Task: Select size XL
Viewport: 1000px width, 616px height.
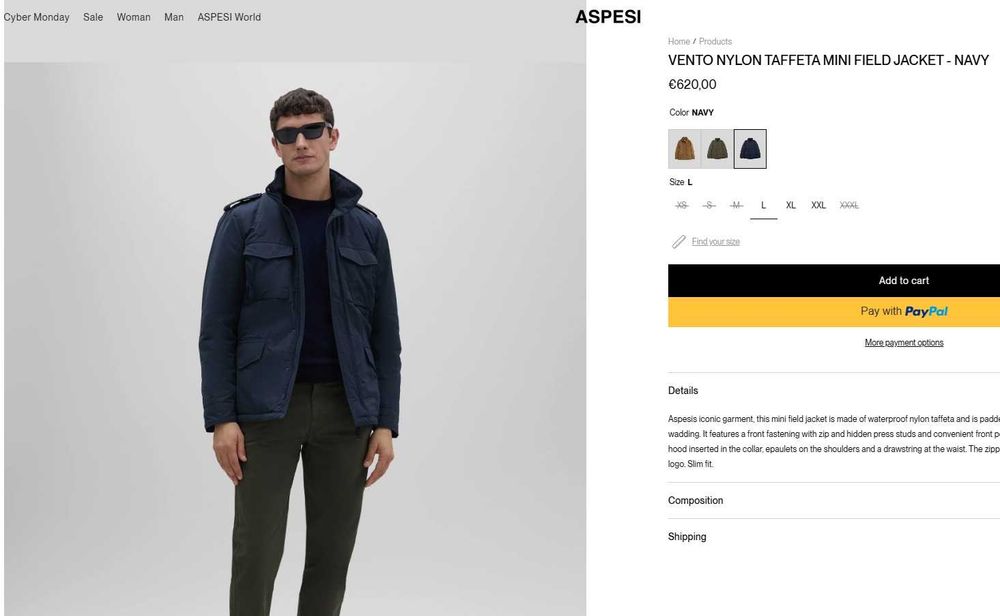Action: click(x=790, y=206)
